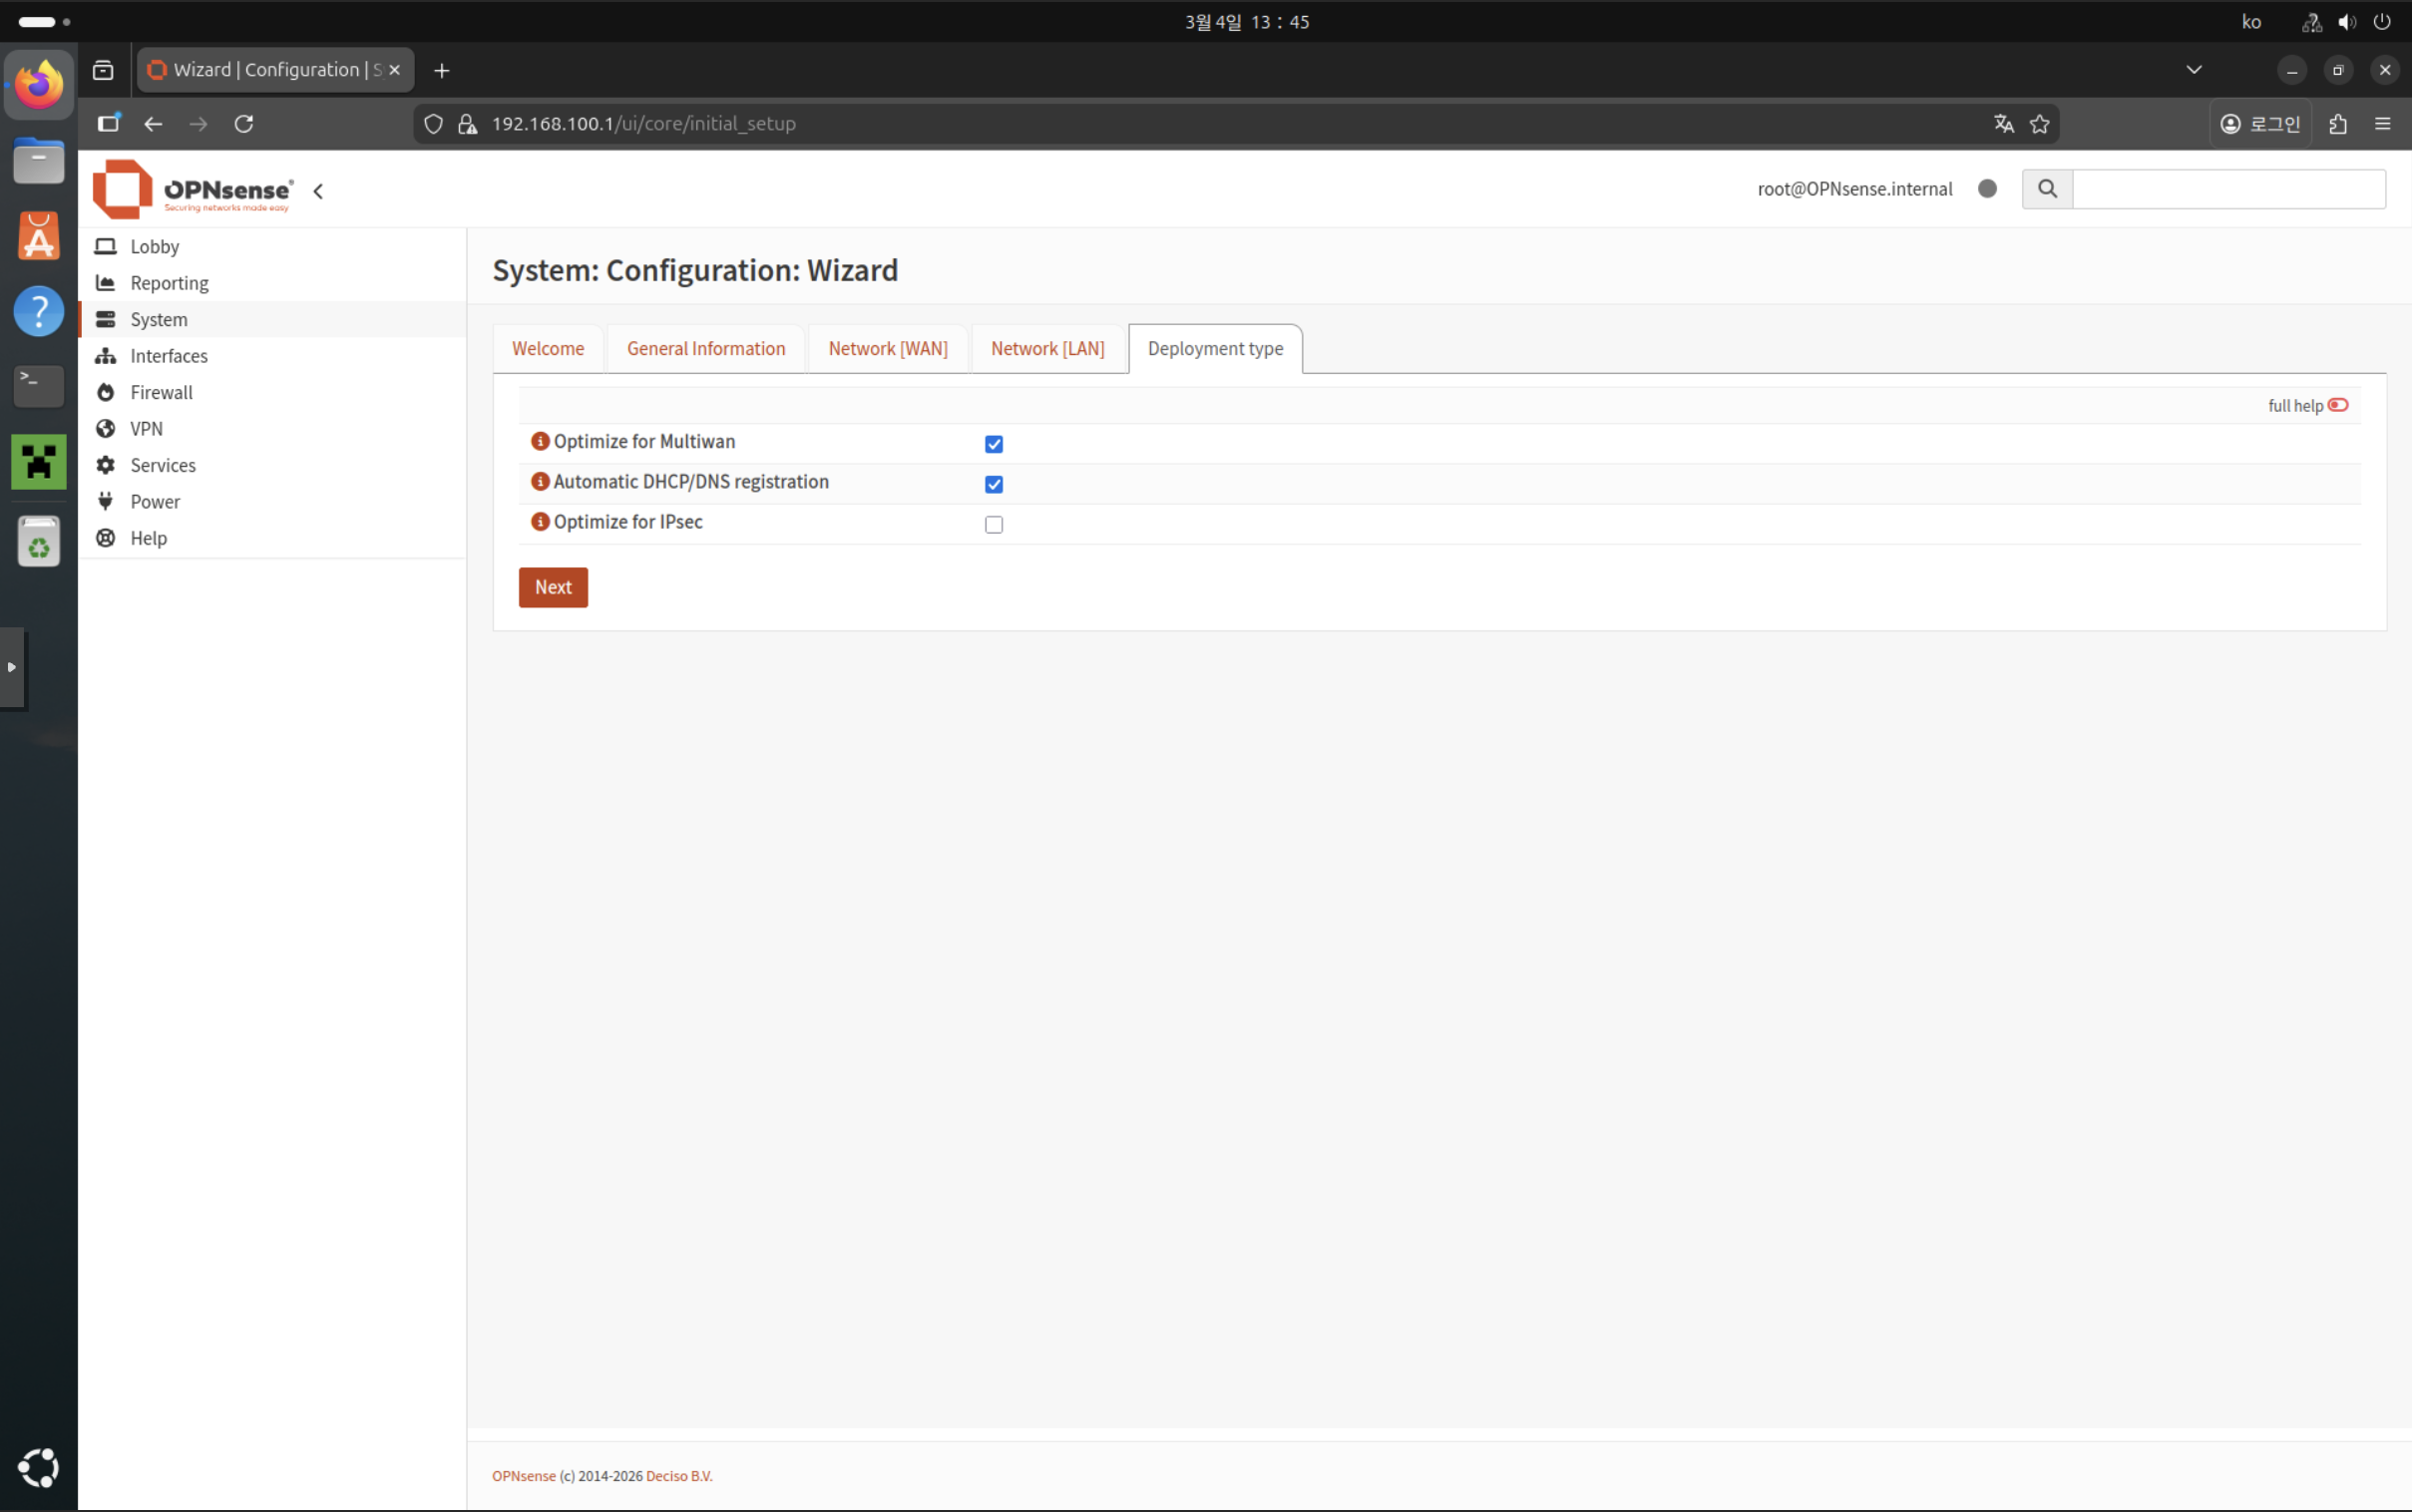Expand the Interfaces sidebar section
This screenshot has width=2412, height=1512.
tap(168, 356)
